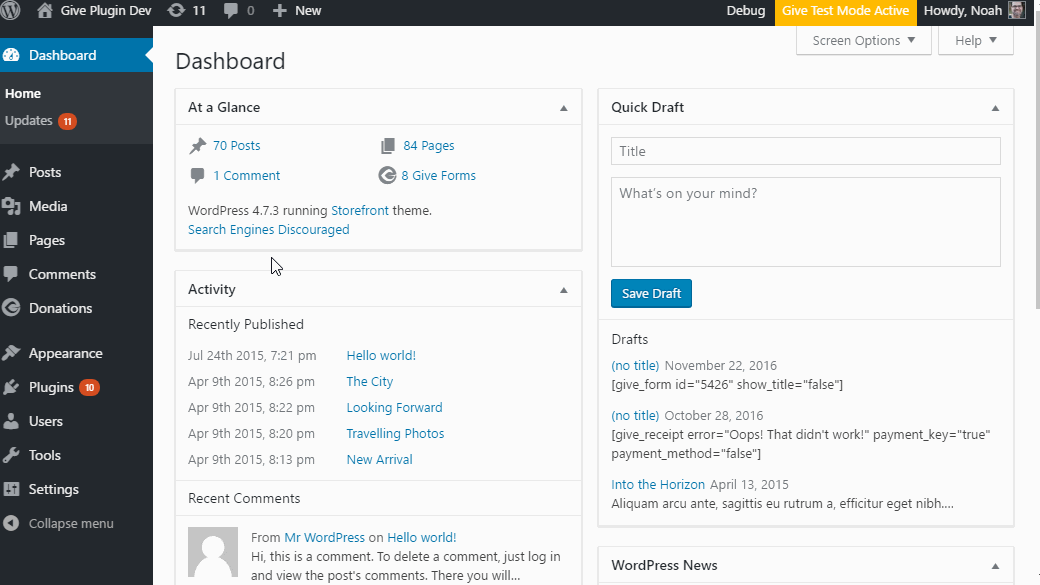Click the Settings sliders icon in sidebar

(x=11, y=489)
